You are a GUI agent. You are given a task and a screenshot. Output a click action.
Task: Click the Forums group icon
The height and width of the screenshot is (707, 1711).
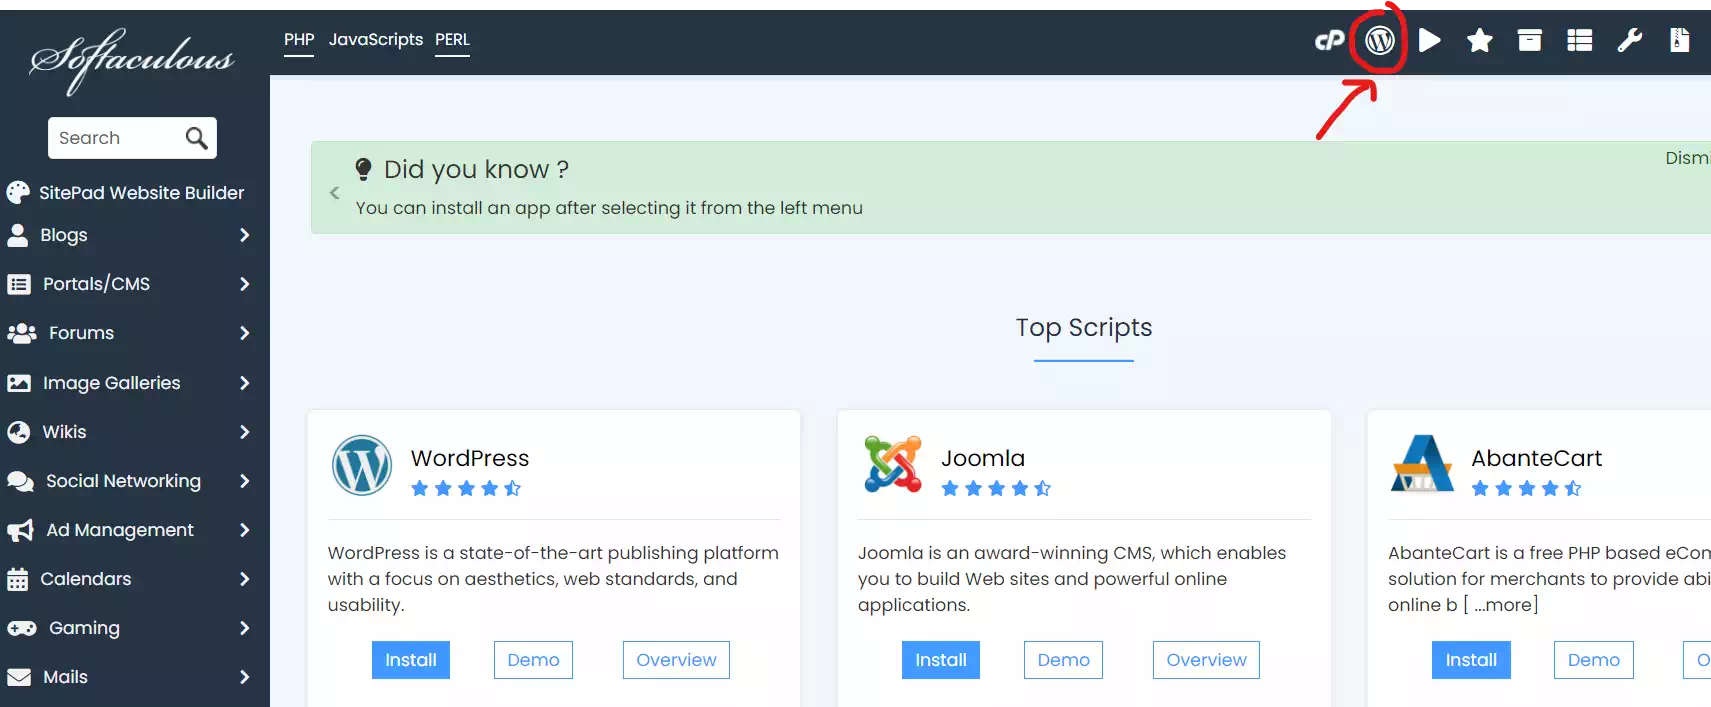[x=21, y=333]
